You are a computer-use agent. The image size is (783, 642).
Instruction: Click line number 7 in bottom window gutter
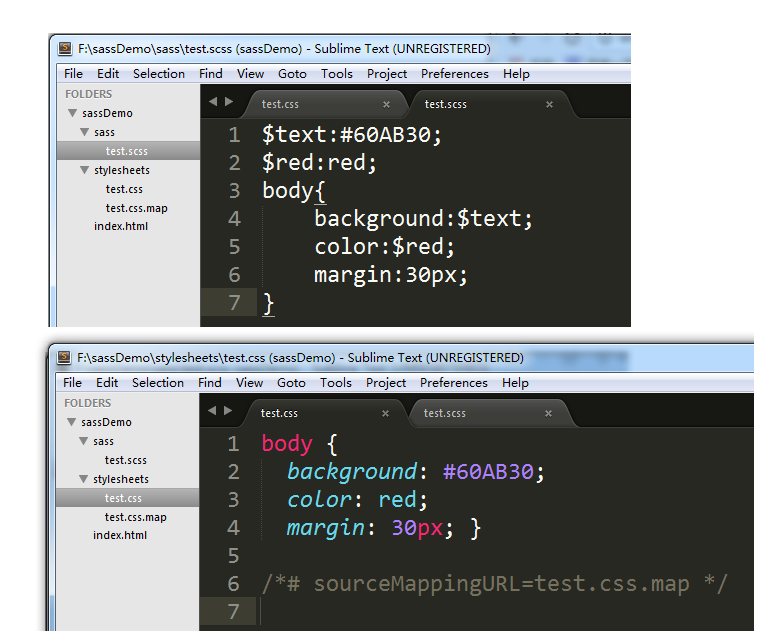point(233,612)
